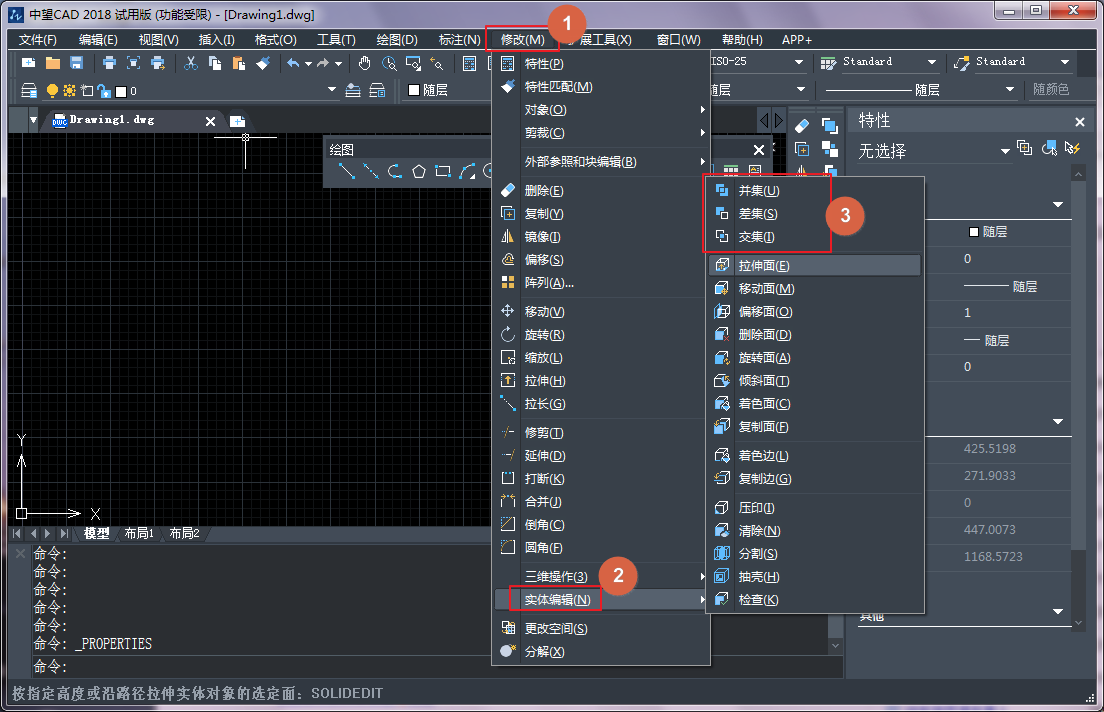Toggle the layer lock padlock icon
1104x712 pixels.
103,90
